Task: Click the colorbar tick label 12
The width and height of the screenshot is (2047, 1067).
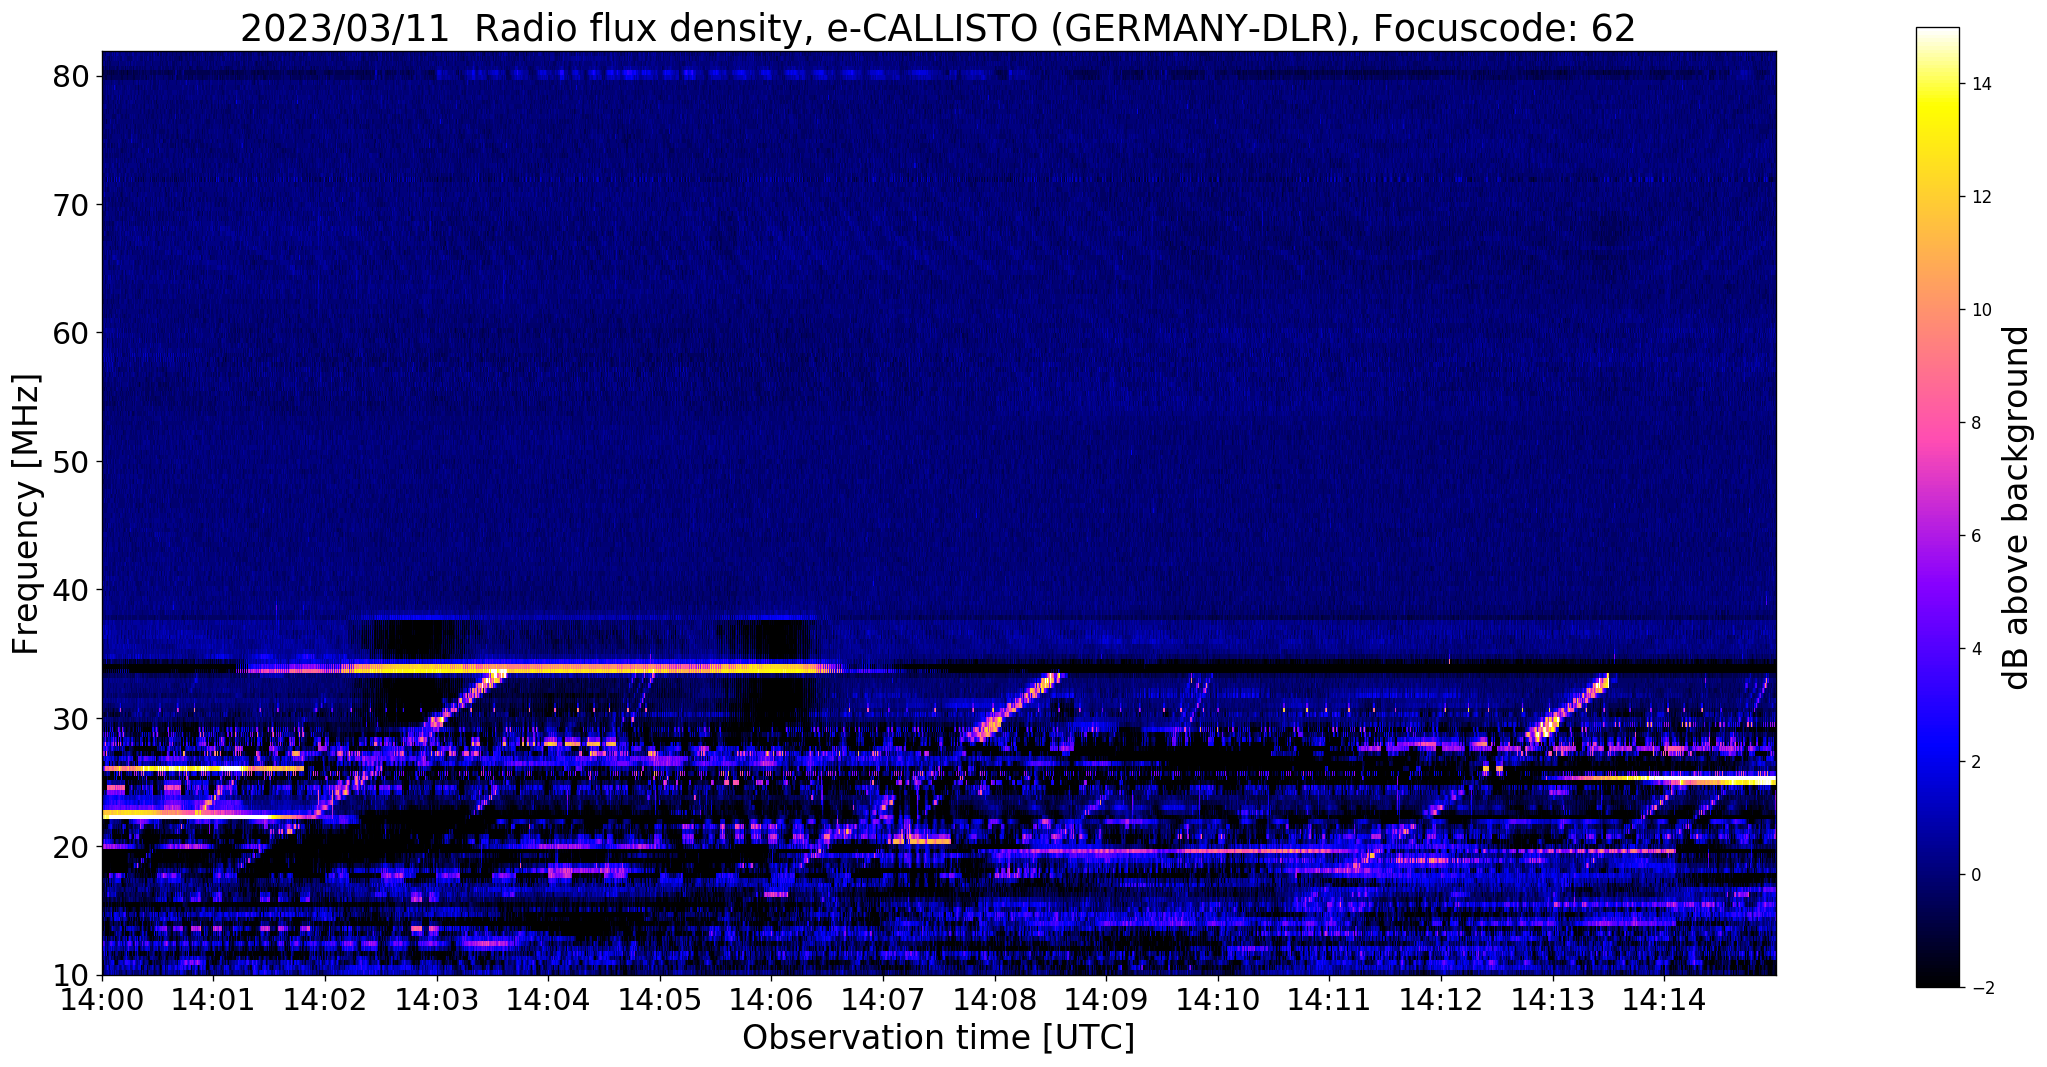Action: [1980, 197]
